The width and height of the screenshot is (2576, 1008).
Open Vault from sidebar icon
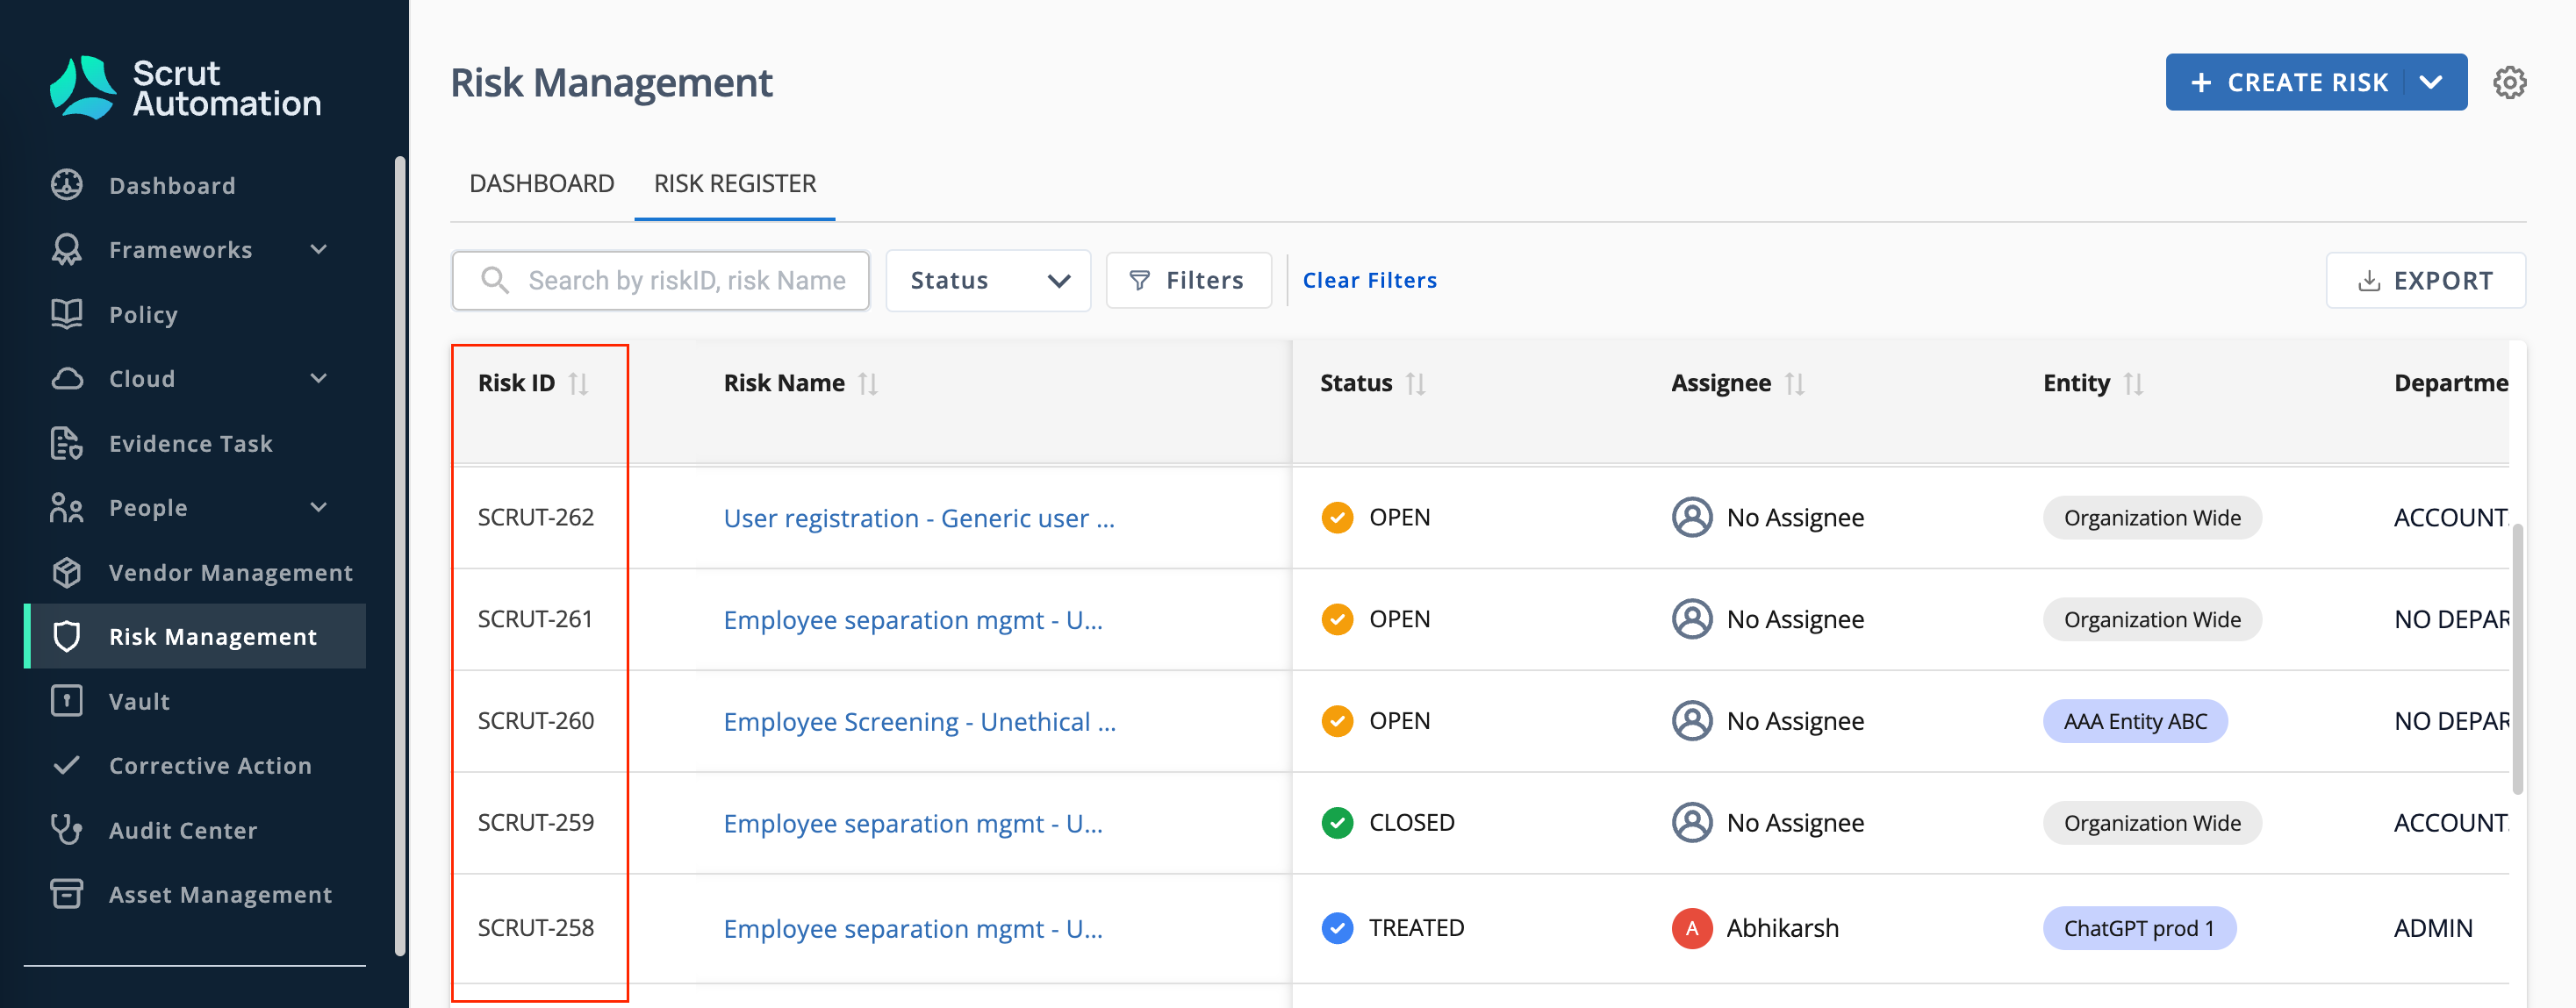pyautogui.click(x=67, y=701)
